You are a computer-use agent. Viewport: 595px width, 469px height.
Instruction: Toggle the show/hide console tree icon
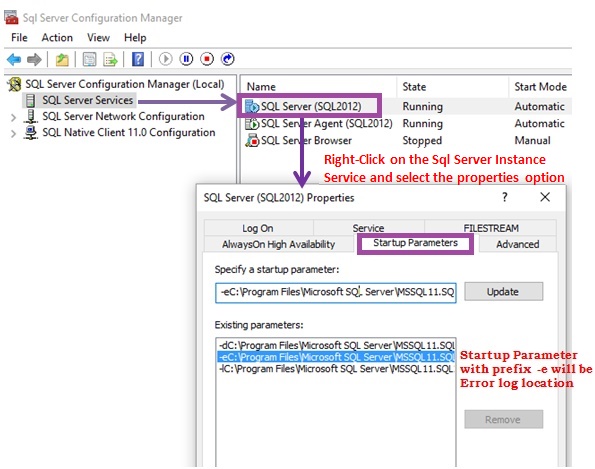(90, 60)
